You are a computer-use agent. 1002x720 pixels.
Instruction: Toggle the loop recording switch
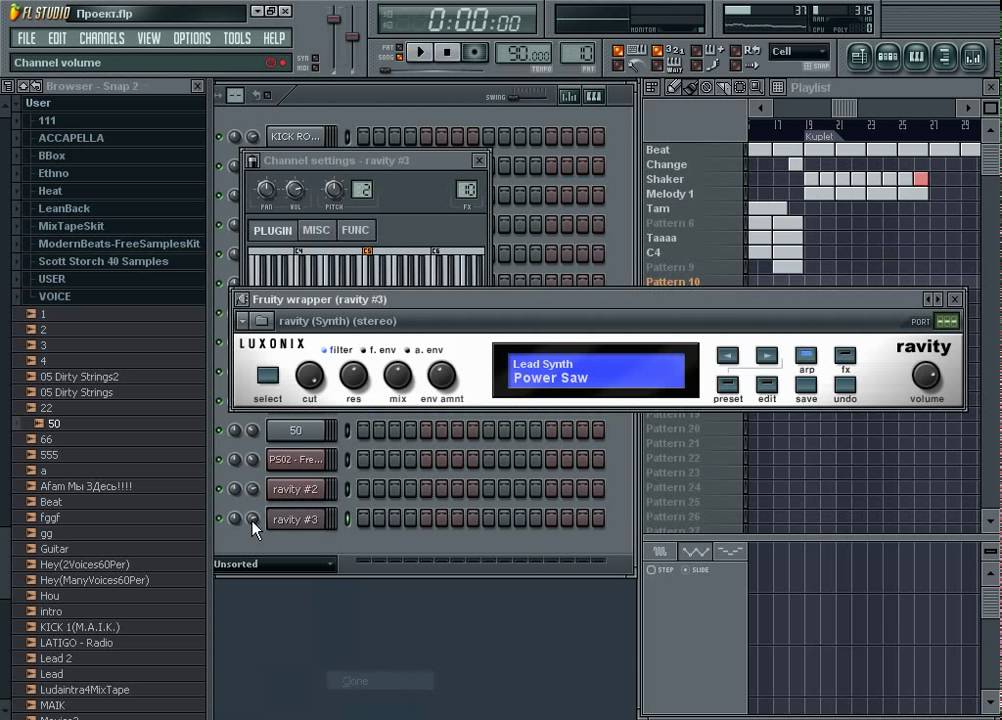click(x=736, y=50)
